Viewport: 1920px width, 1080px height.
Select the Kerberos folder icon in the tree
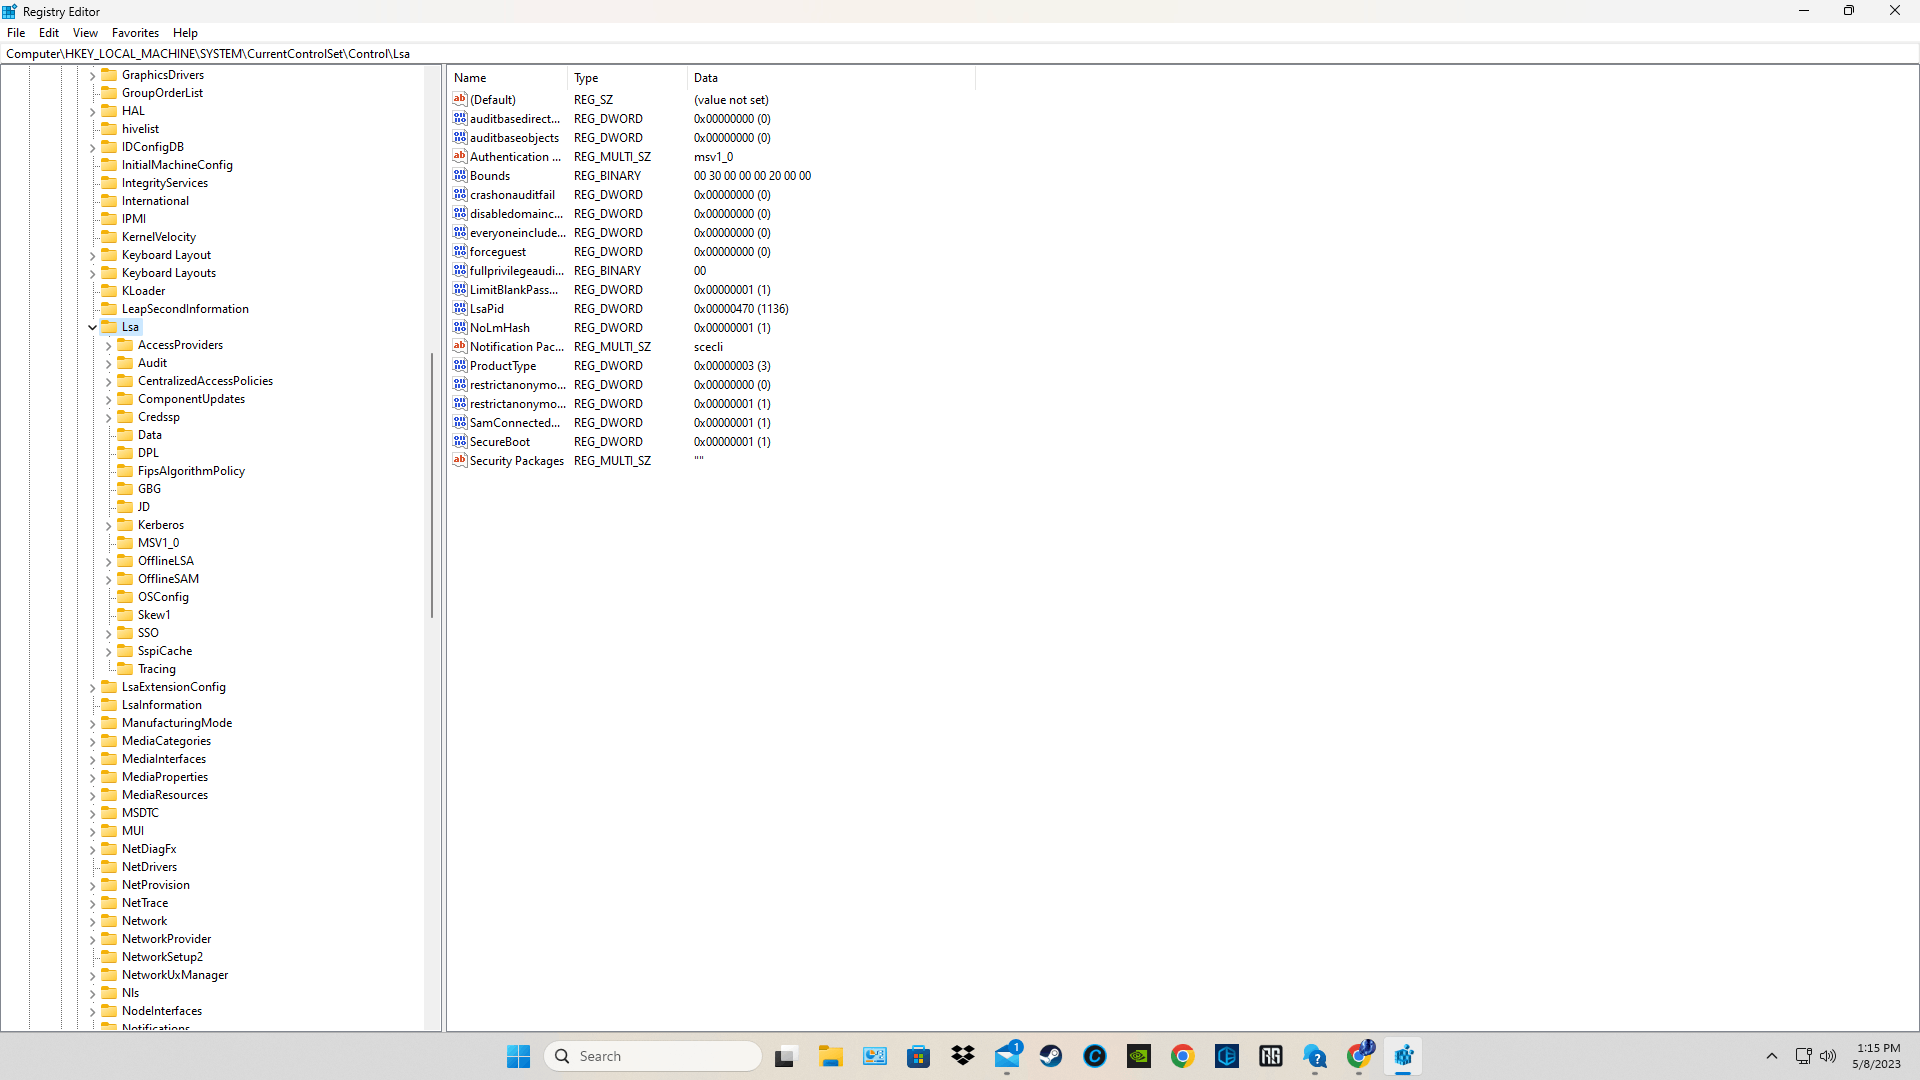(x=125, y=525)
